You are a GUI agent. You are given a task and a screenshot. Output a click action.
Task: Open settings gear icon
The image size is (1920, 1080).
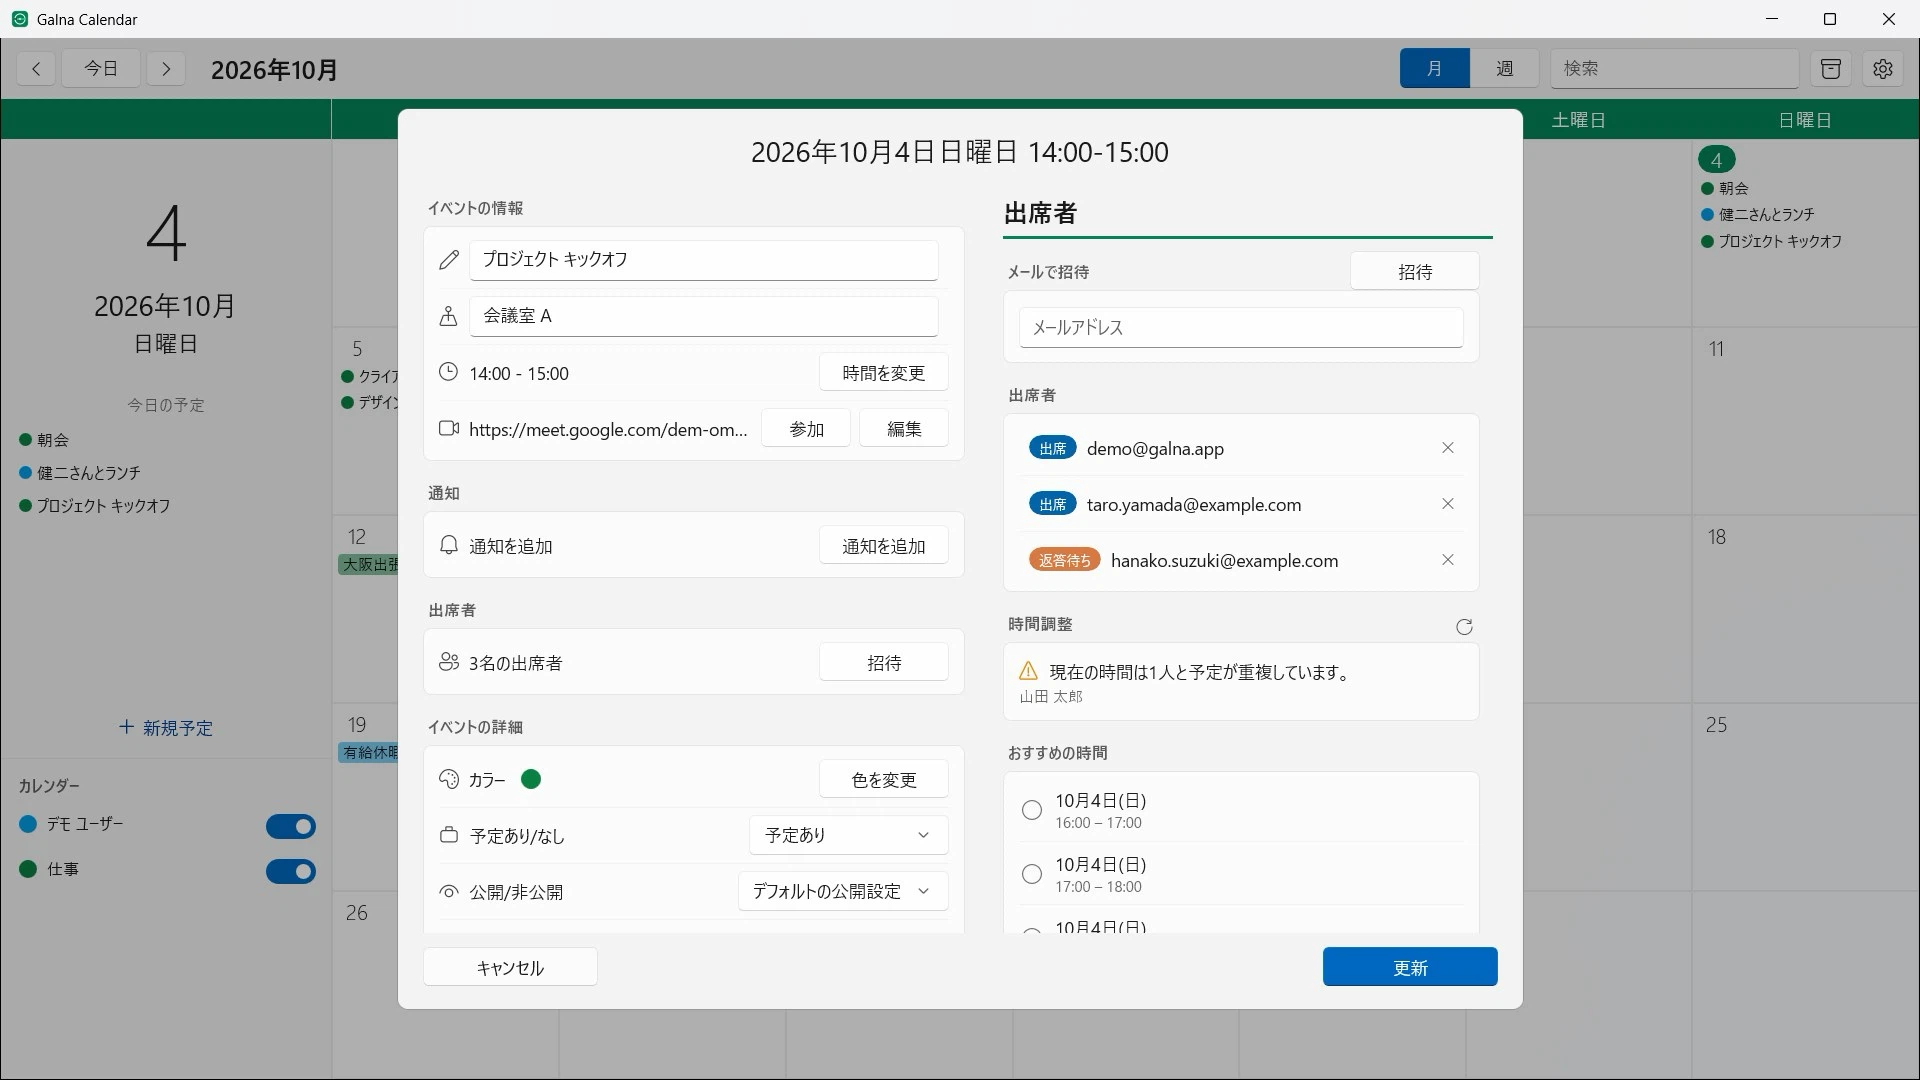[1883, 69]
